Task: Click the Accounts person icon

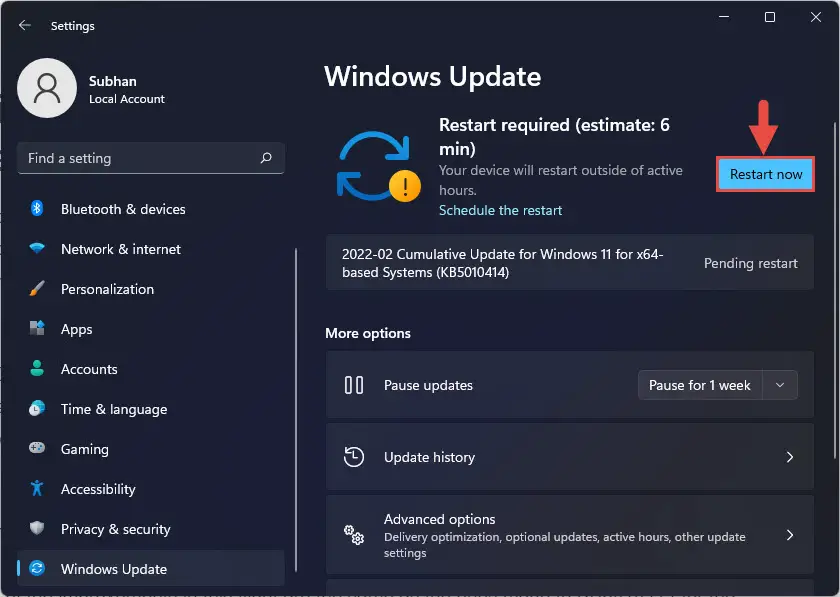Action: tap(37, 369)
